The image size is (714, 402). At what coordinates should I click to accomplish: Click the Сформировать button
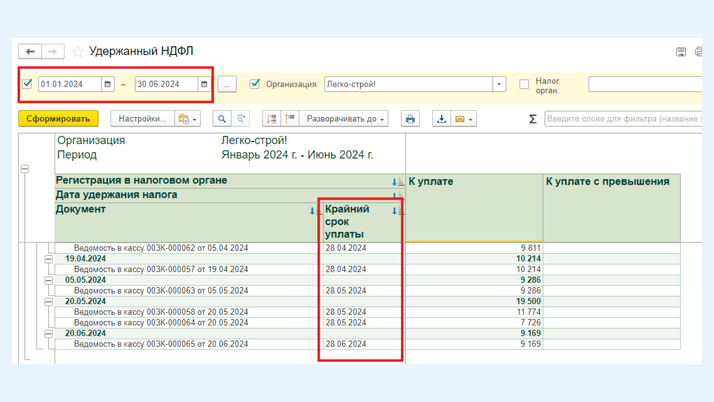click(x=58, y=119)
